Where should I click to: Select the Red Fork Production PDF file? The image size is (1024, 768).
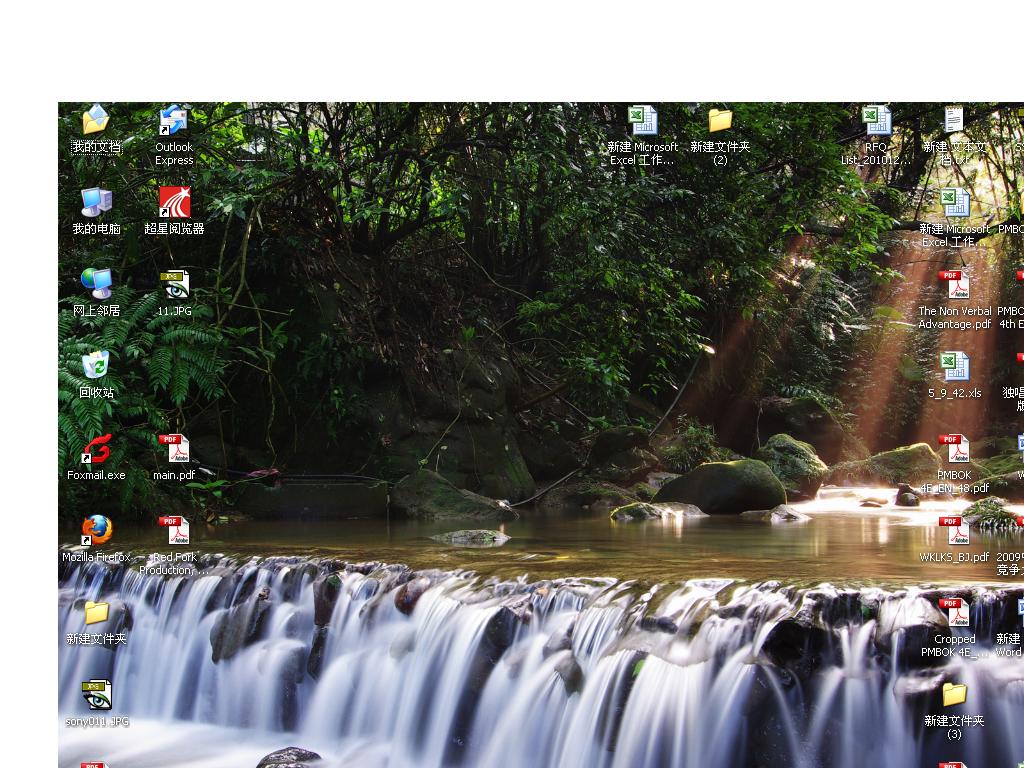(x=174, y=531)
